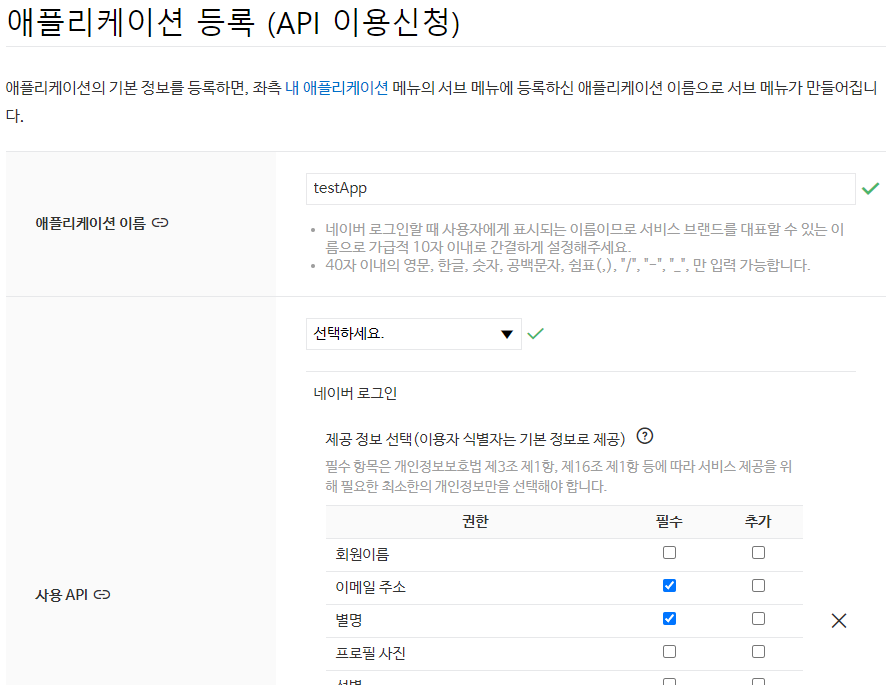Check 회원이름 추가 checkbox
The image size is (893, 685).
tap(758, 552)
